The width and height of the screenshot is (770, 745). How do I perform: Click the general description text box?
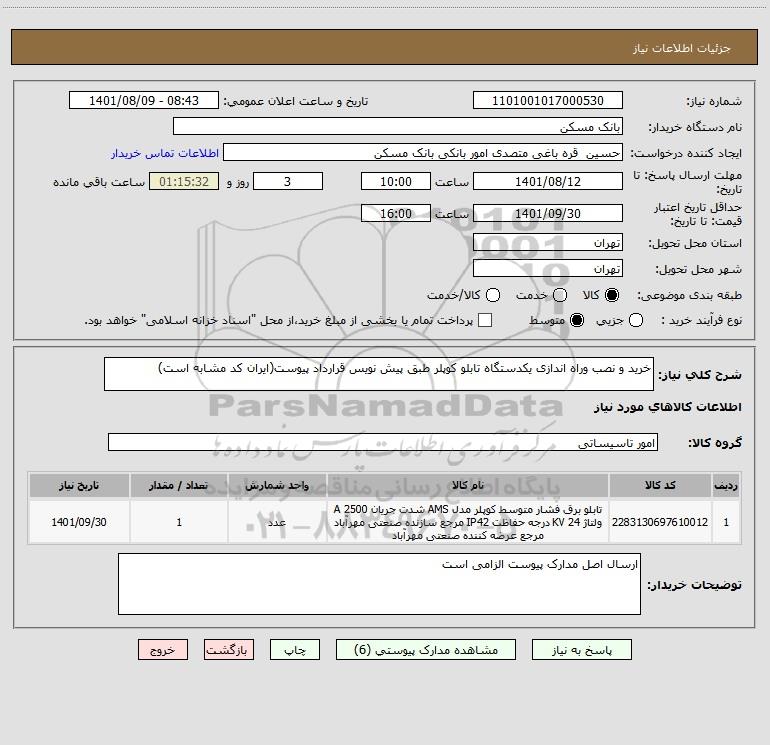379,374
